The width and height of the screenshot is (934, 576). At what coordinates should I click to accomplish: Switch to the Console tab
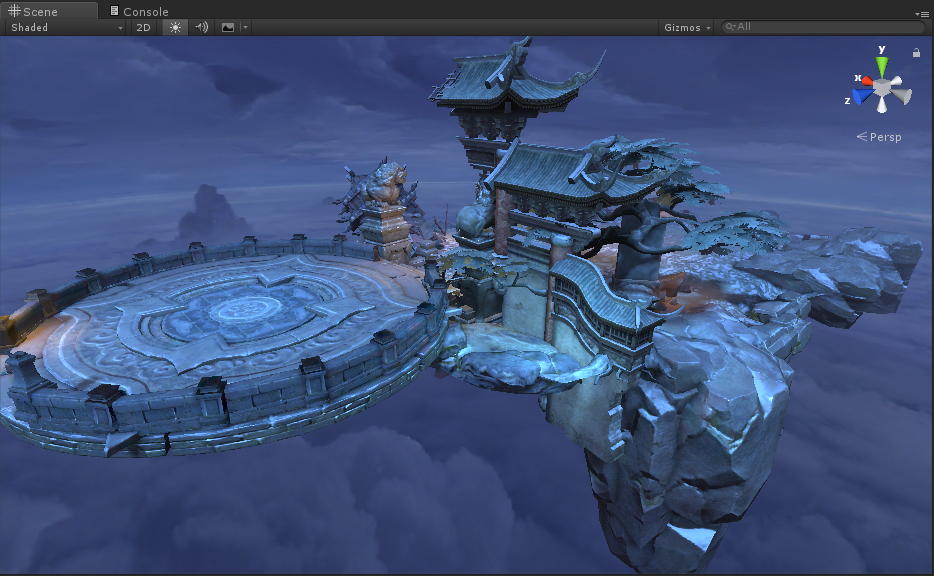coord(139,11)
